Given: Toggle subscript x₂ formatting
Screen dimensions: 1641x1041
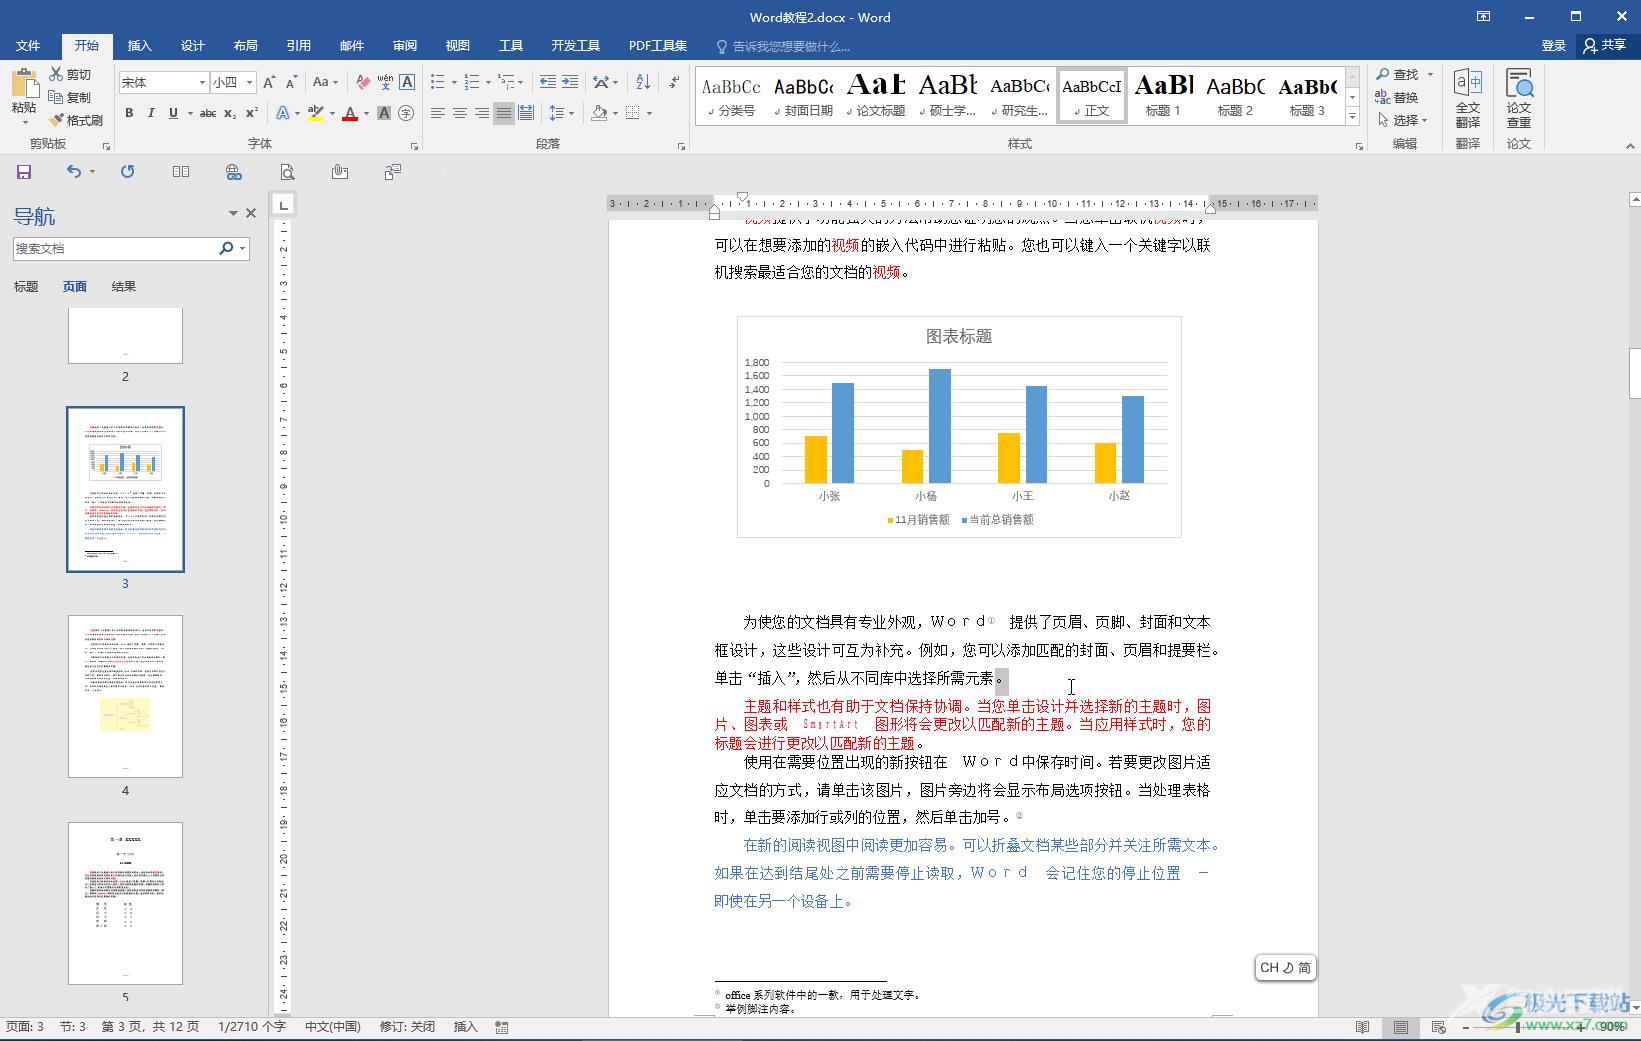Looking at the screenshot, I should pyautogui.click(x=230, y=113).
